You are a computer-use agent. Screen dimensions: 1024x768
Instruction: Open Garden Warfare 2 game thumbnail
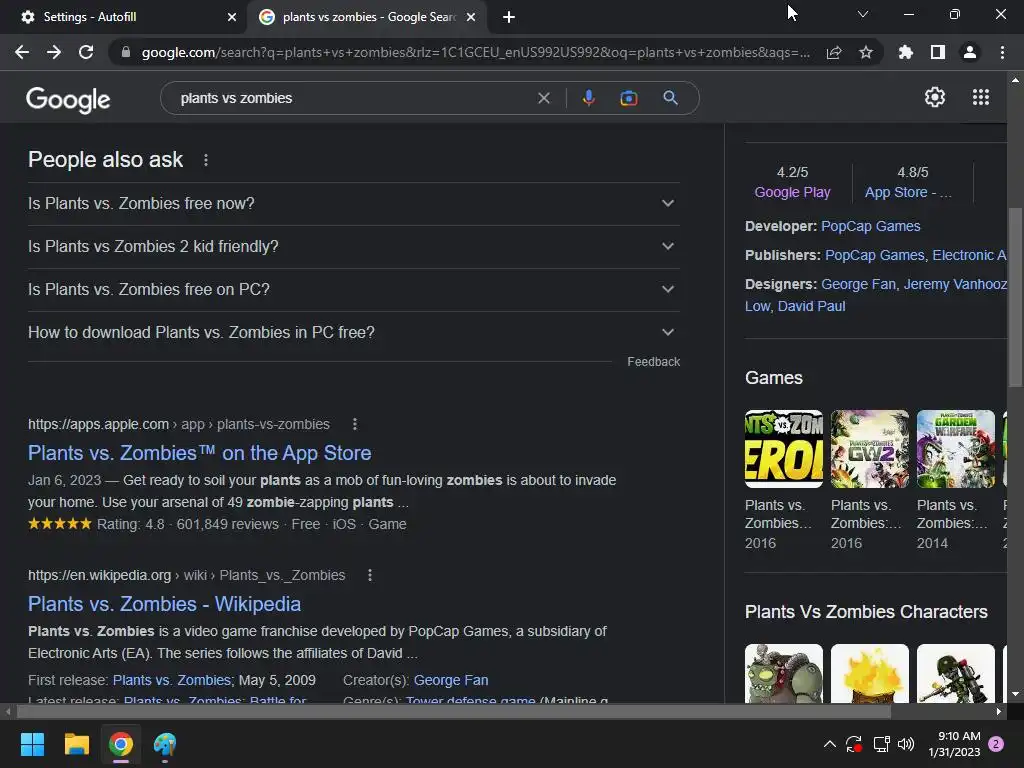[x=869, y=449]
